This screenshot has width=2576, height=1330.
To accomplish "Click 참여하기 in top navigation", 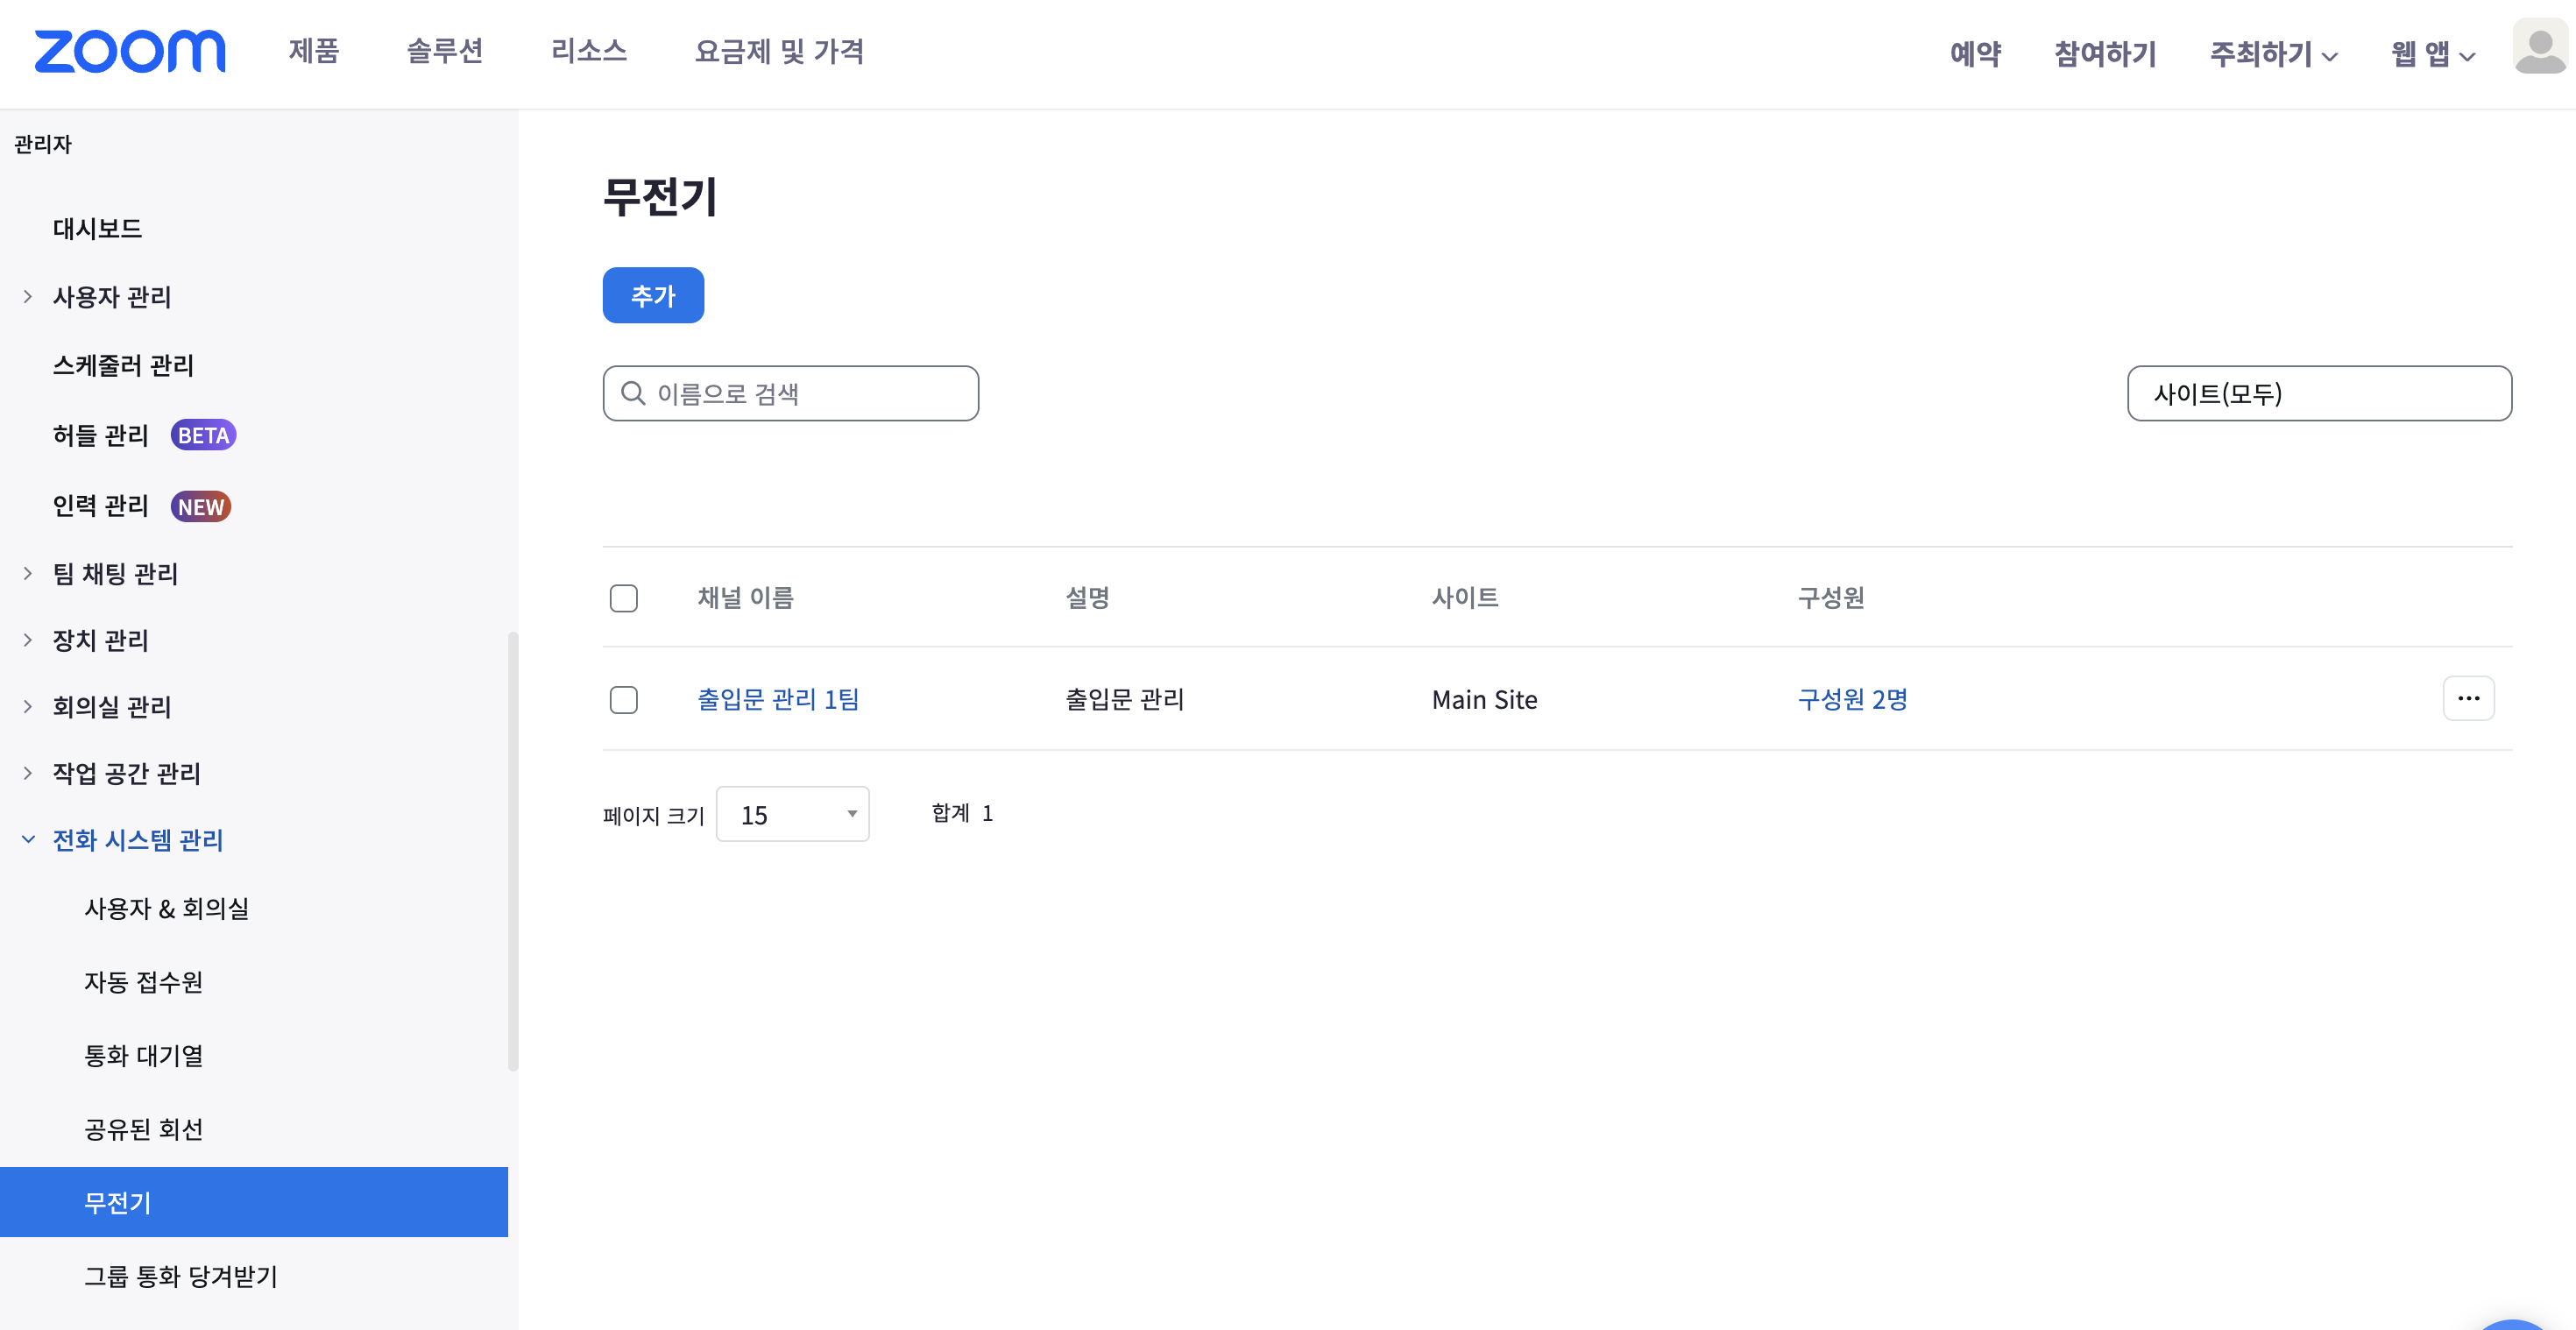I will [x=2105, y=54].
